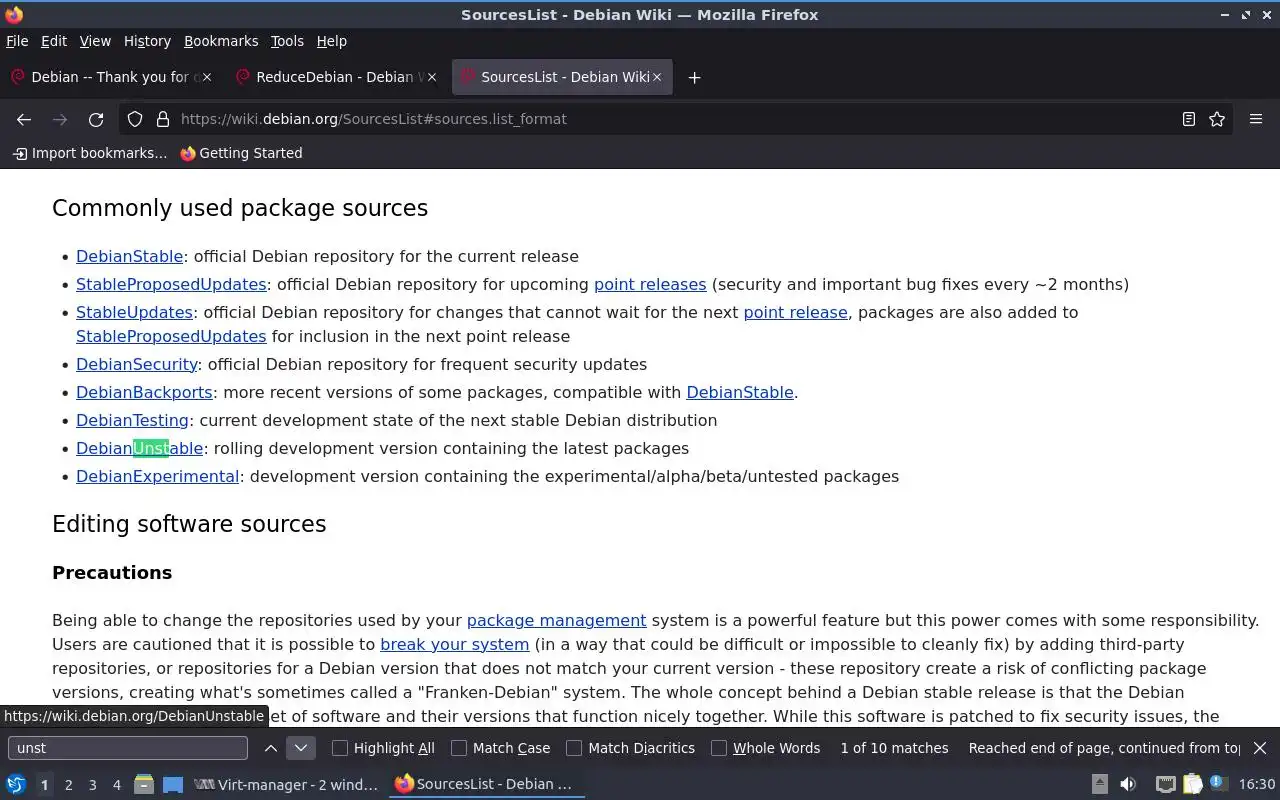Open the History menu
This screenshot has width=1280, height=800.
tap(147, 41)
